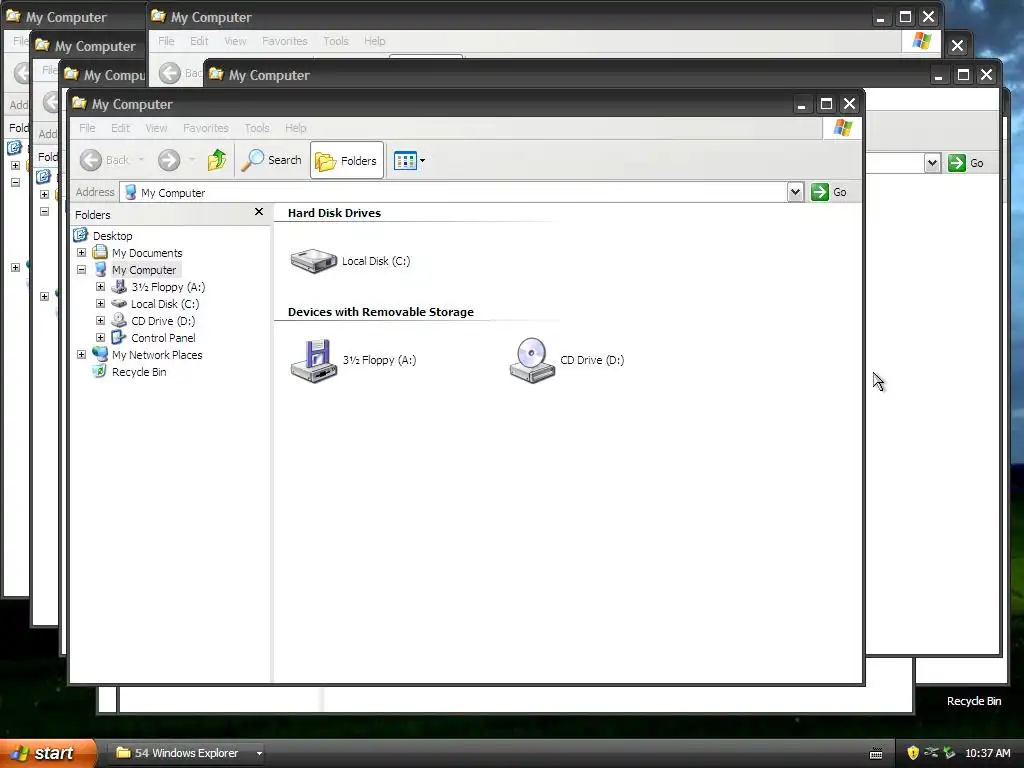Toggle the Folders pane button
This screenshot has width=1024, height=768.
tap(346, 160)
